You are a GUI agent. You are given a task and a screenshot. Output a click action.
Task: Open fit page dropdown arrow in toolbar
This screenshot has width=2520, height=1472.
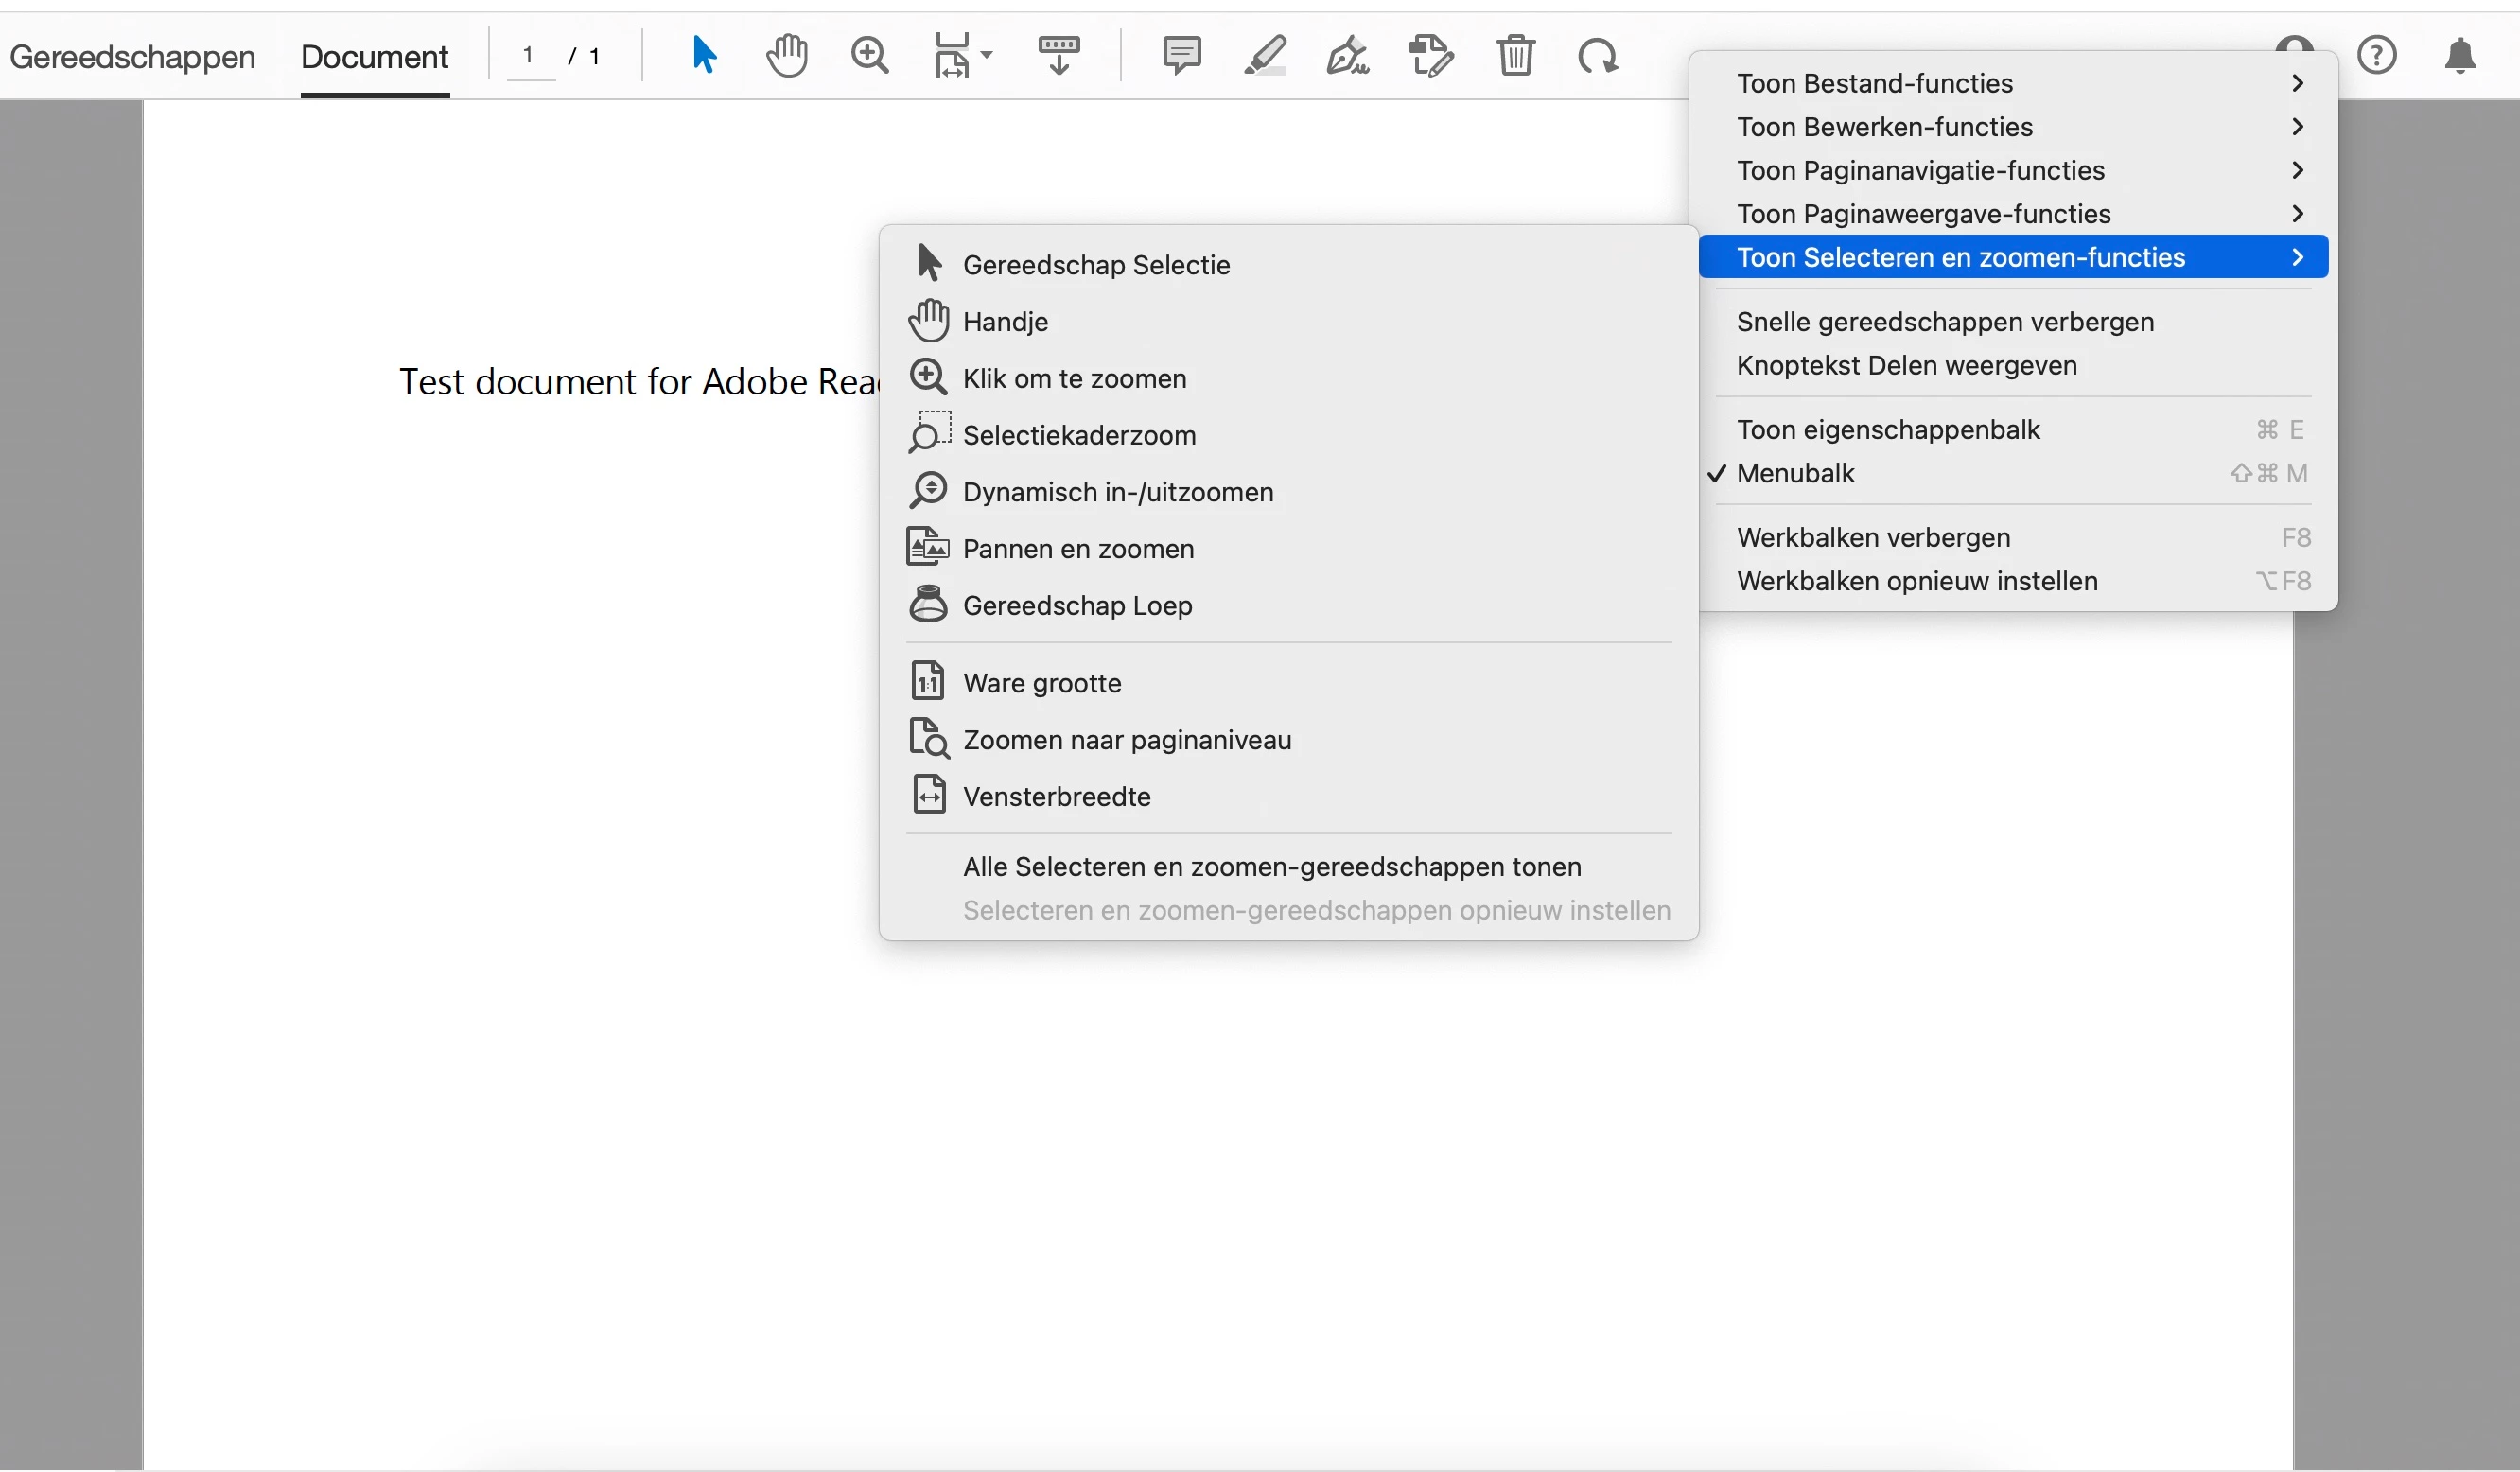(x=987, y=55)
